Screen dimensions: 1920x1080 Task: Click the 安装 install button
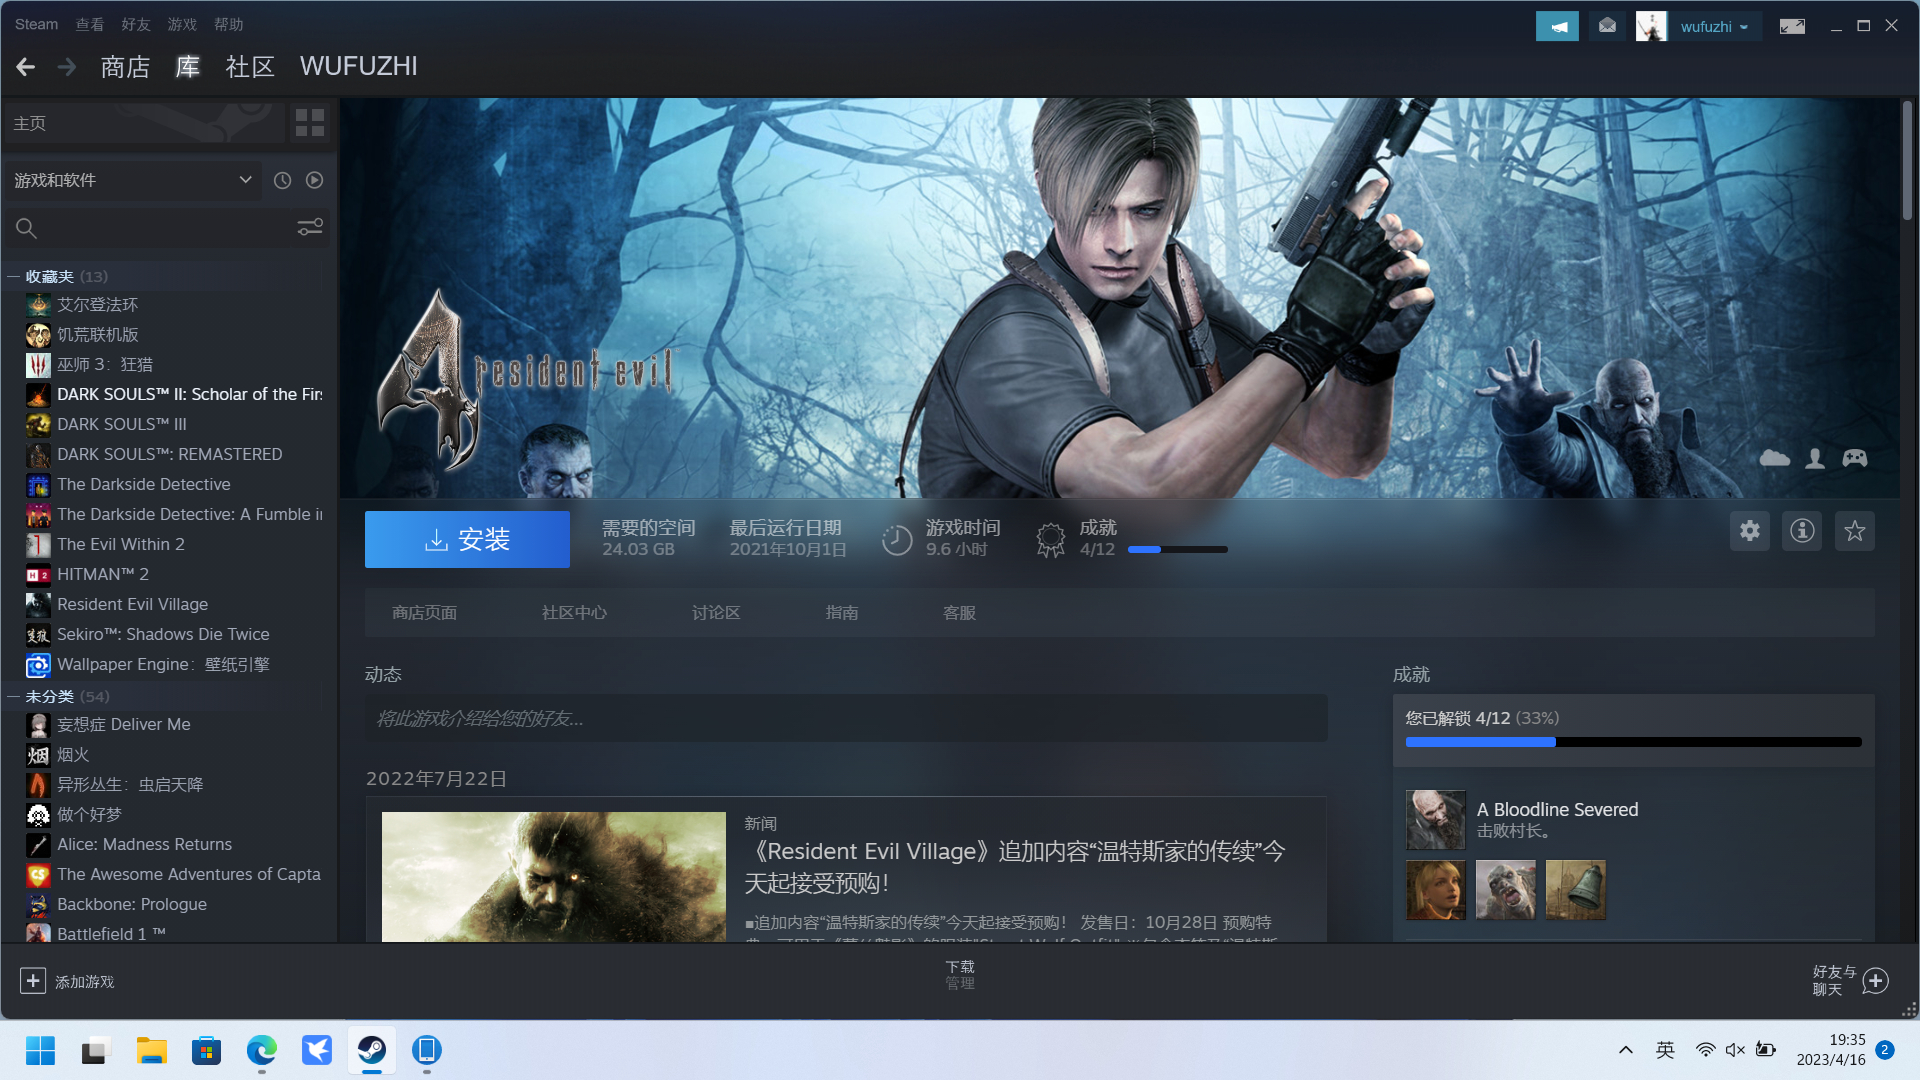467,540
